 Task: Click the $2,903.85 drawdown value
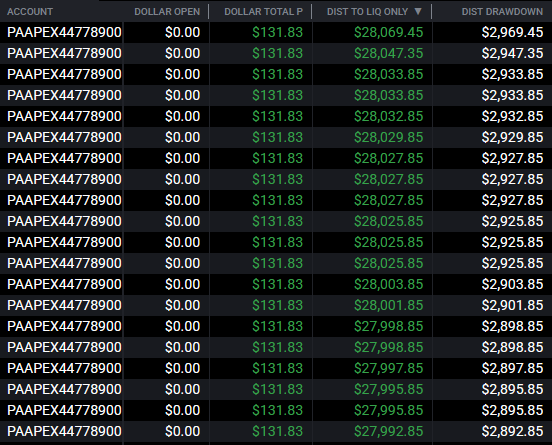(x=512, y=284)
